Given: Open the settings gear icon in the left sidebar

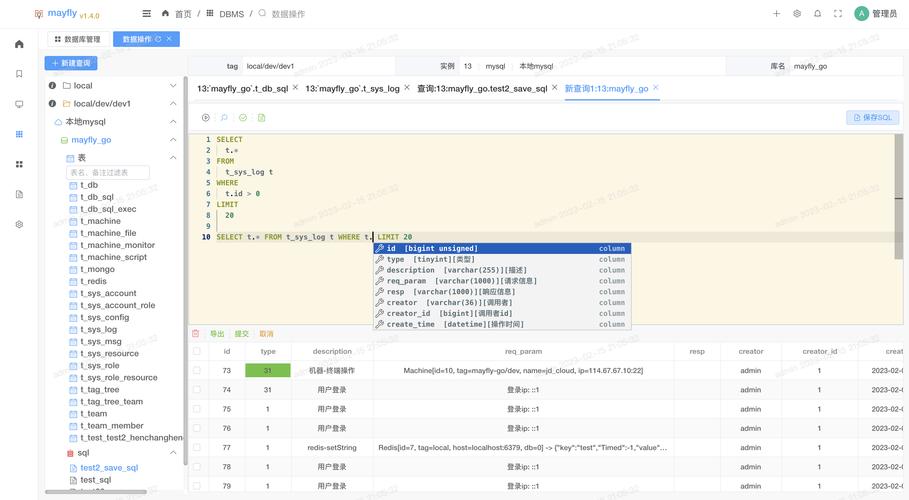Looking at the screenshot, I should pyautogui.click(x=19, y=224).
